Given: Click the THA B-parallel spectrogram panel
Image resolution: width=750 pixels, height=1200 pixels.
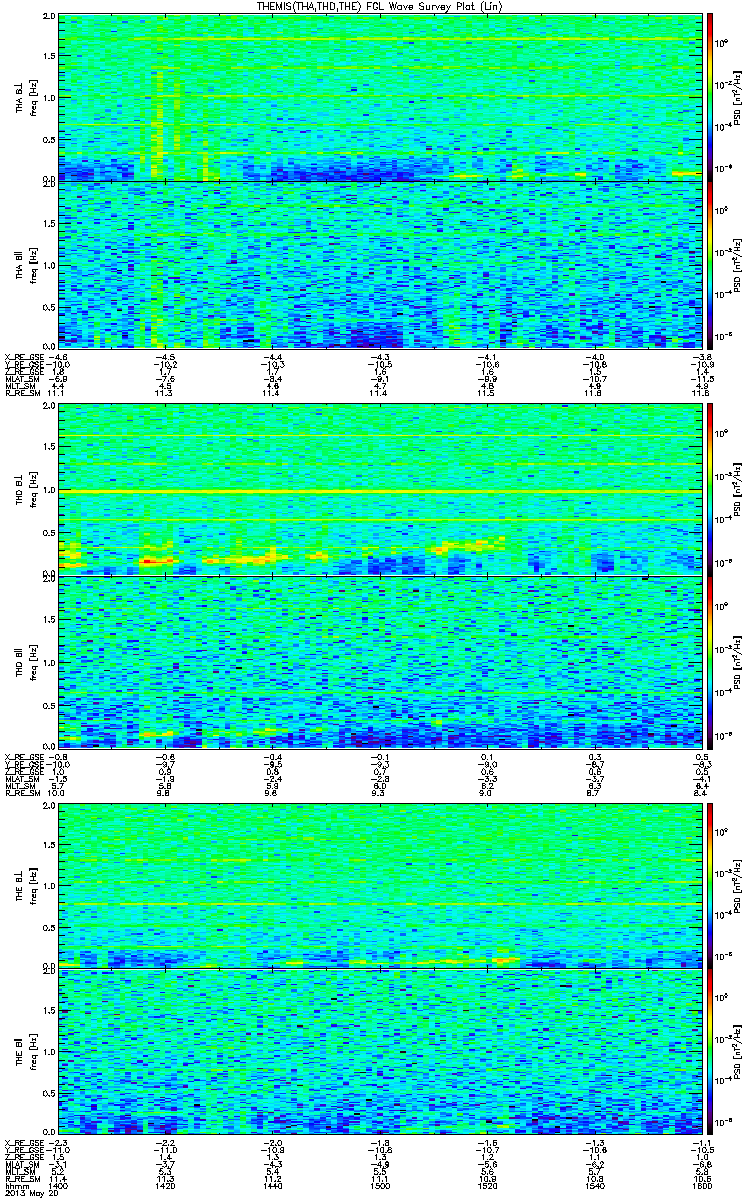Looking at the screenshot, I should [379, 264].
